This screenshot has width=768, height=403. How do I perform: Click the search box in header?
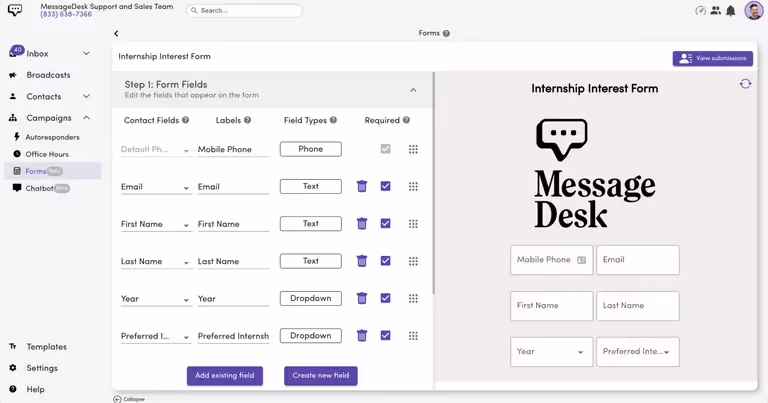pyautogui.click(x=244, y=10)
